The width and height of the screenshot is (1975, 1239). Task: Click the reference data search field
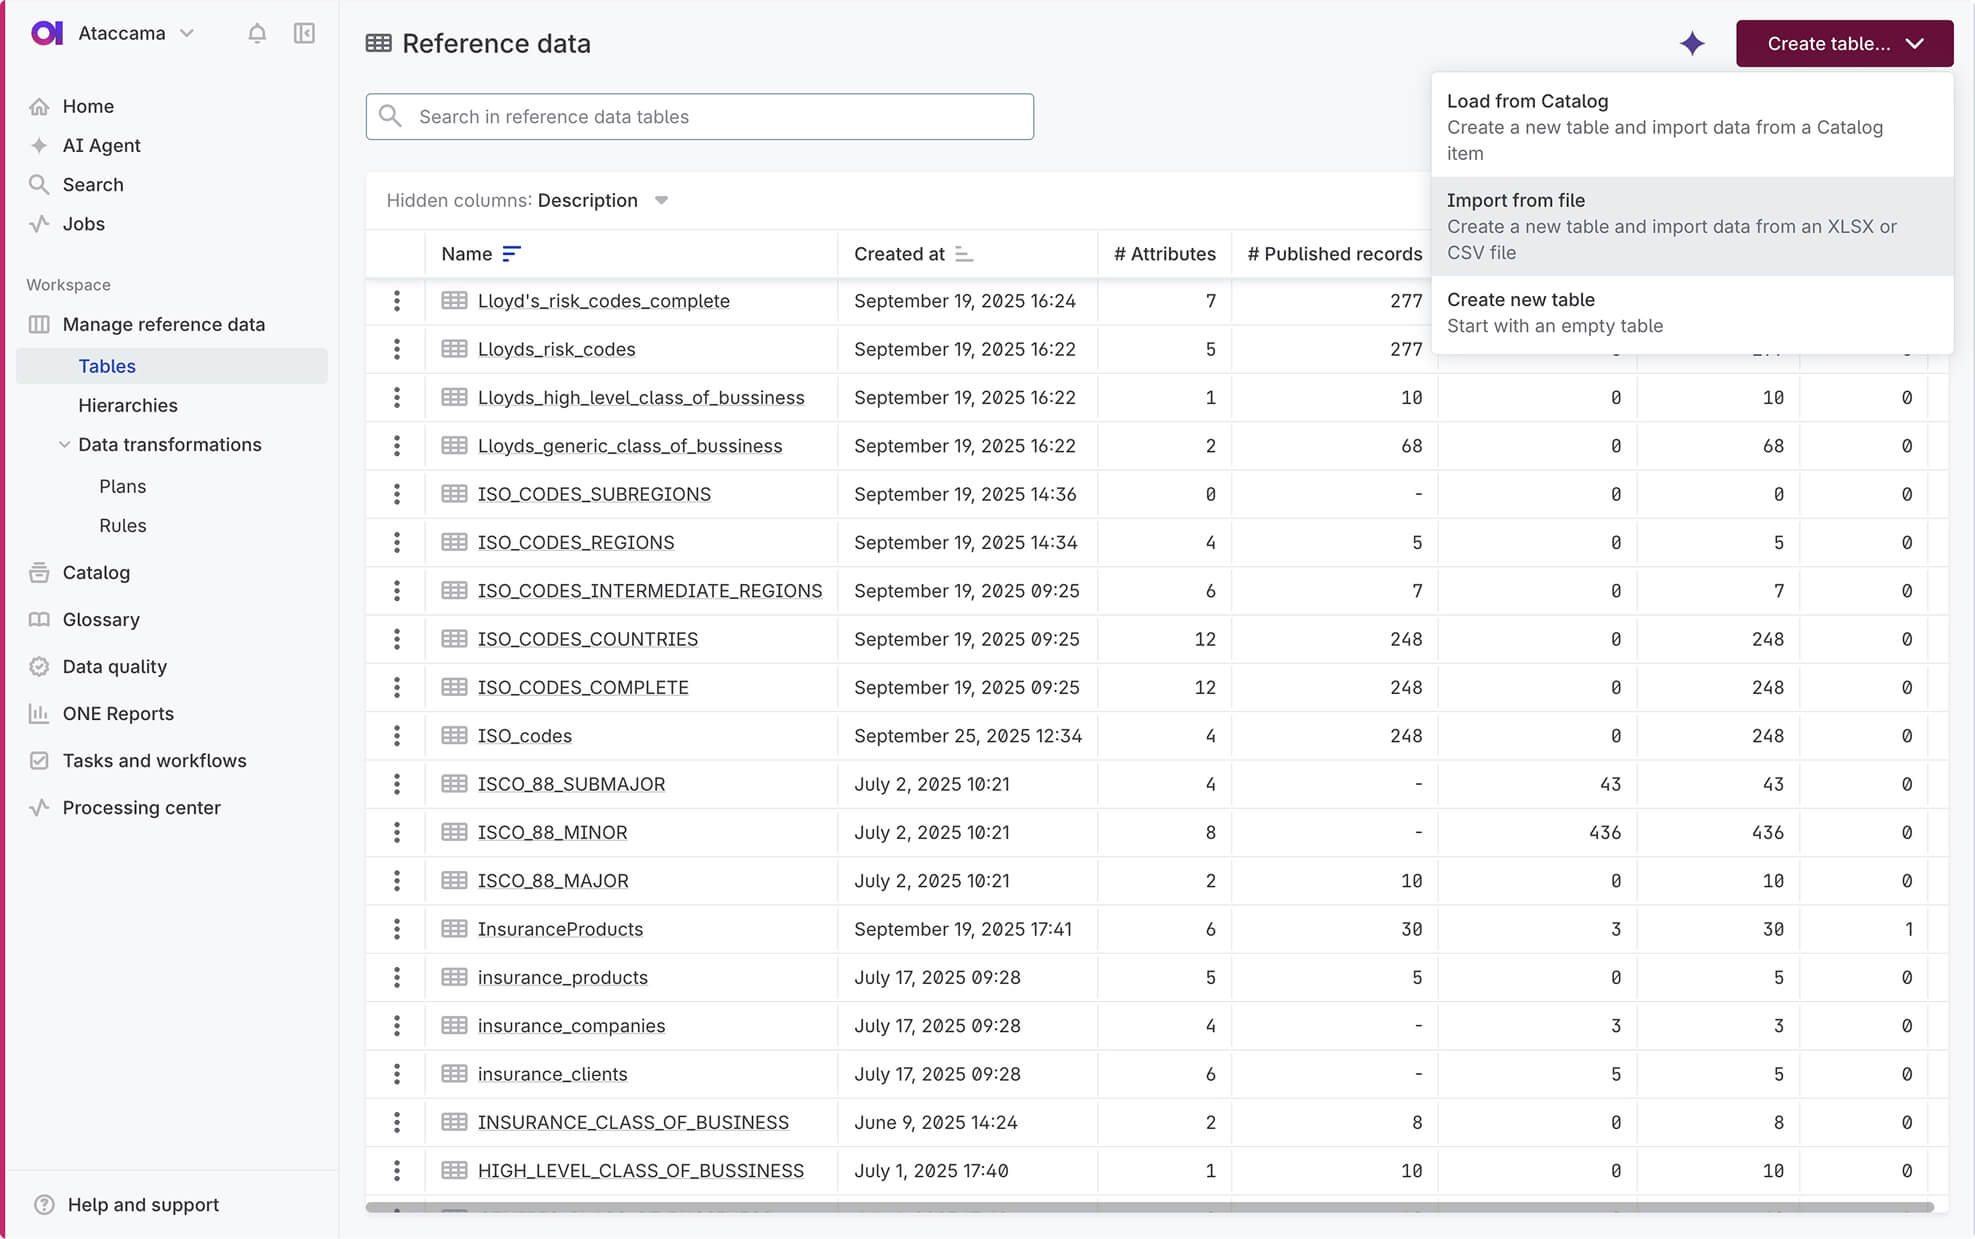click(x=699, y=117)
